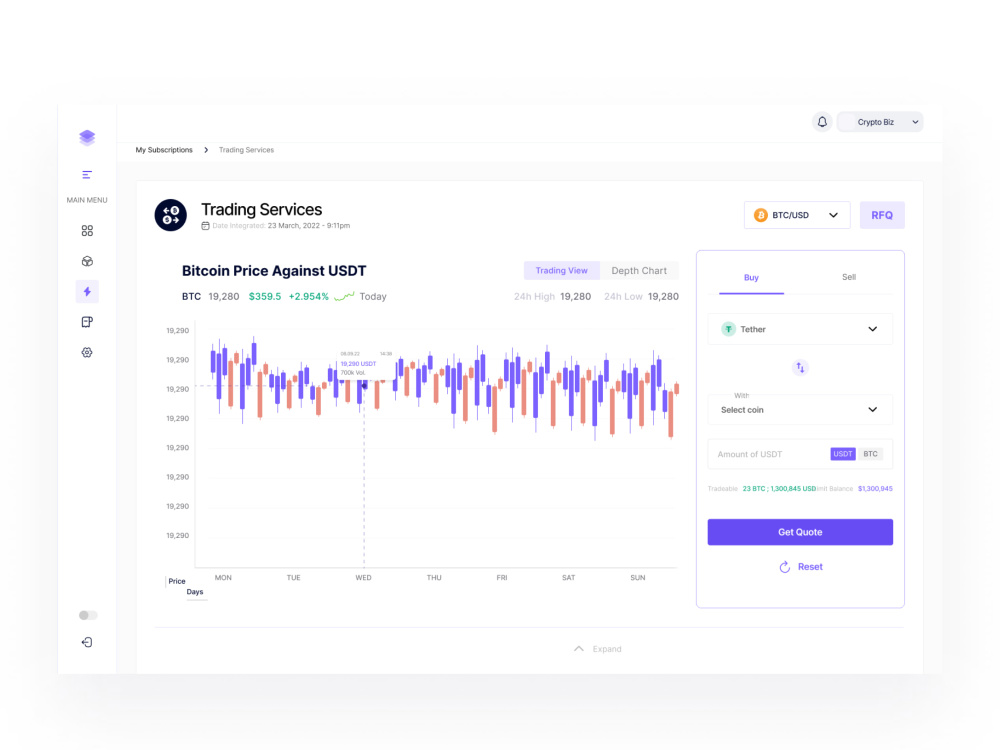Image resolution: width=1000 pixels, height=750 pixels.
Task: Click the breadcrumb chevron arrow
Action: pyautogui.click(x=206, y=150)
